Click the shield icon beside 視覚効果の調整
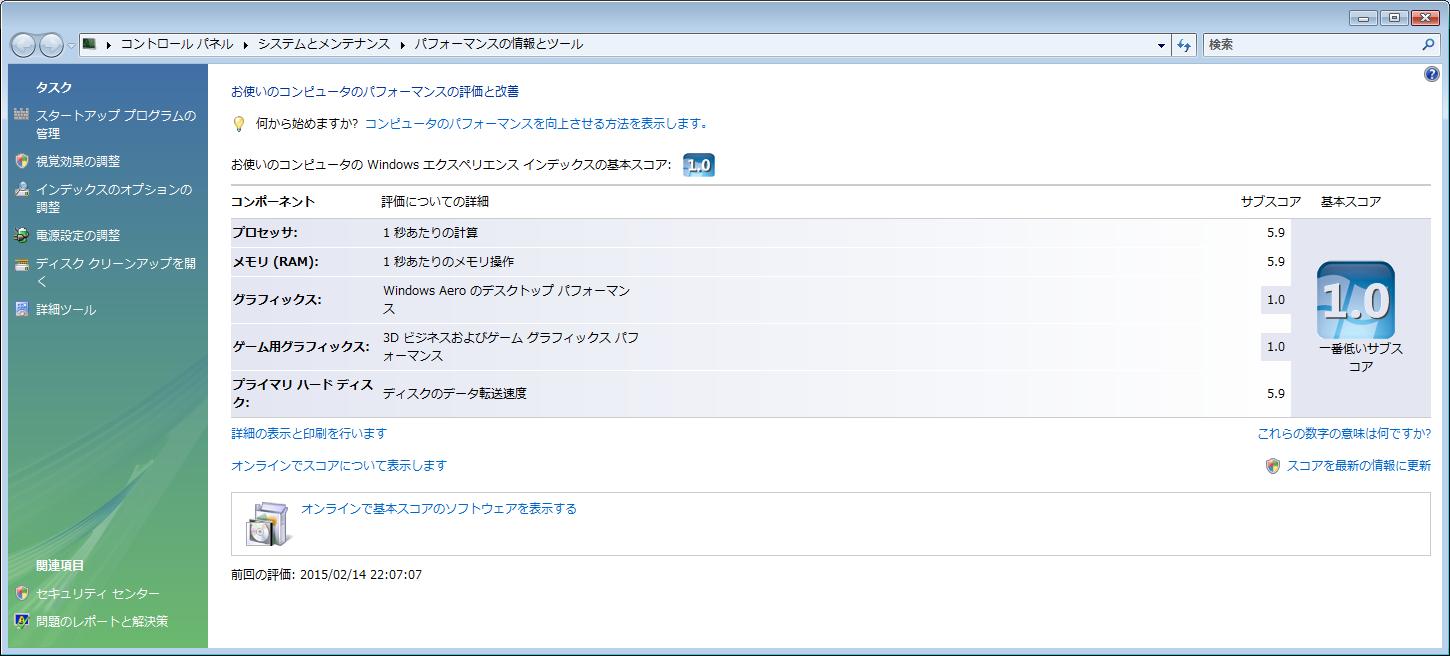The height and width of the screenshot is (656, 1450). 22,161
